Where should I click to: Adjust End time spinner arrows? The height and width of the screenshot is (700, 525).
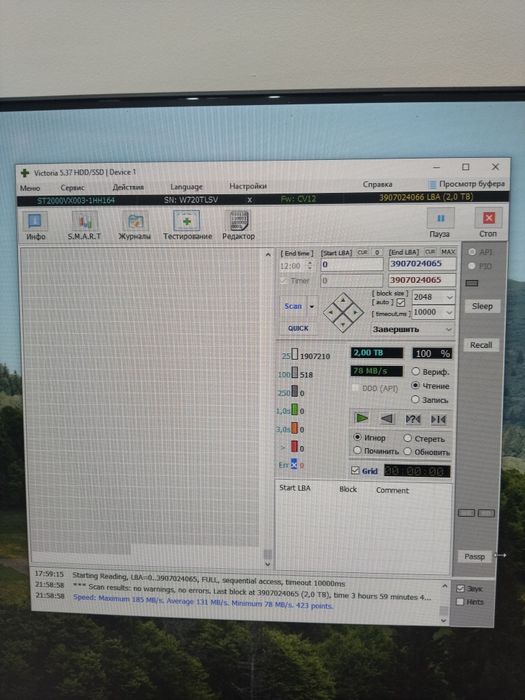pyautogui.click(x=310, y=266)
